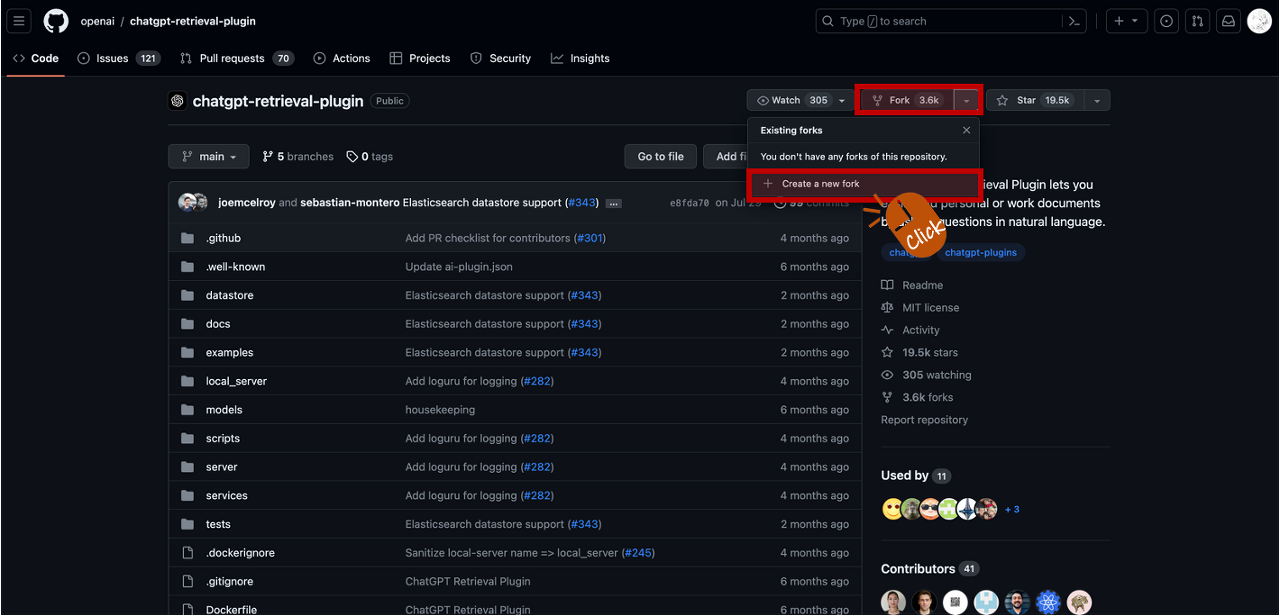Open the .gitignore file

coord(229,581)
